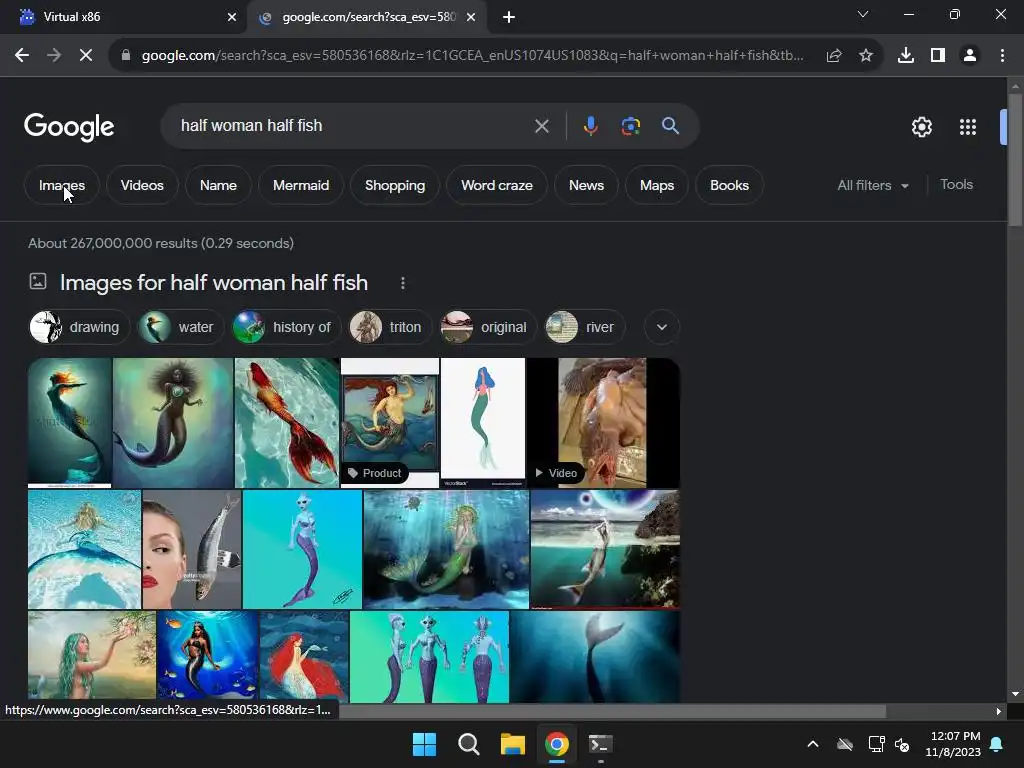The height and width of the screenshot is (768, 1024).
Task: Clear the search box text
Action: click(x=541, y=126)
